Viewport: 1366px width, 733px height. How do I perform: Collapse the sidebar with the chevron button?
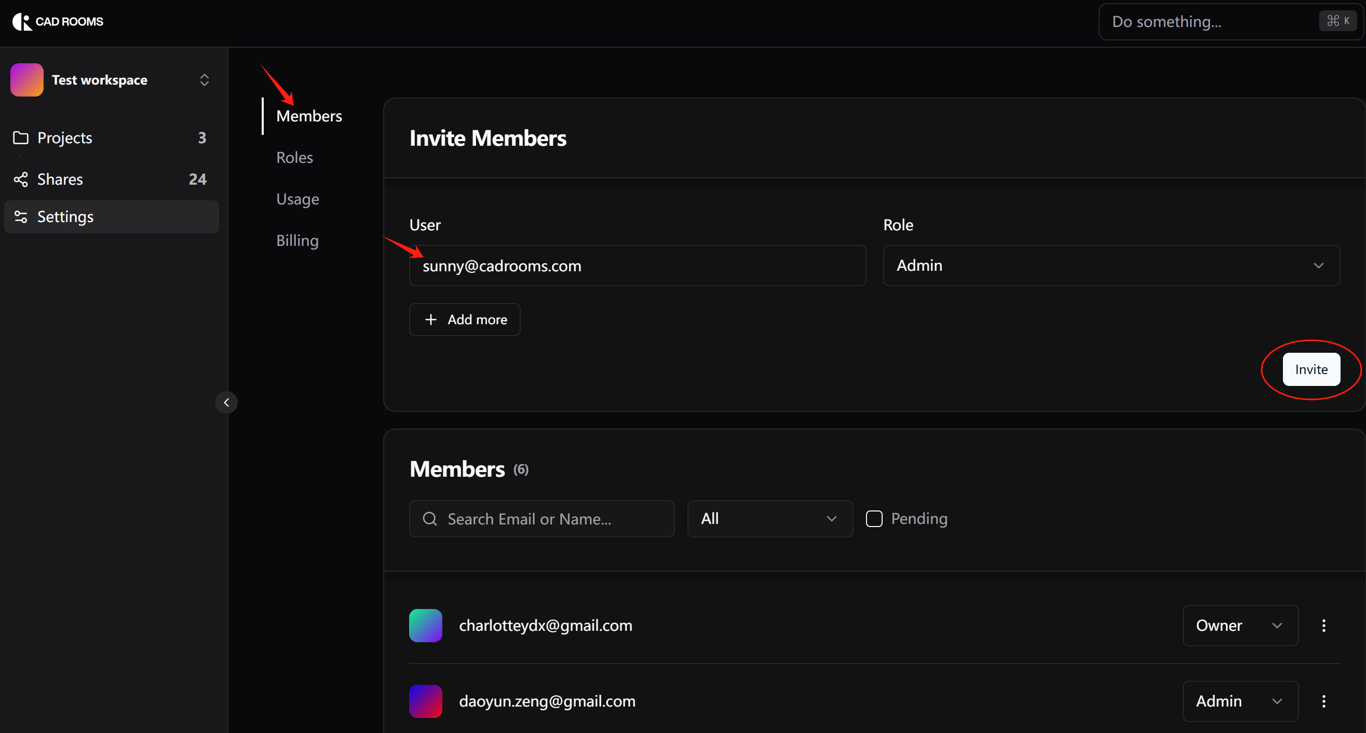pos(226,402)
